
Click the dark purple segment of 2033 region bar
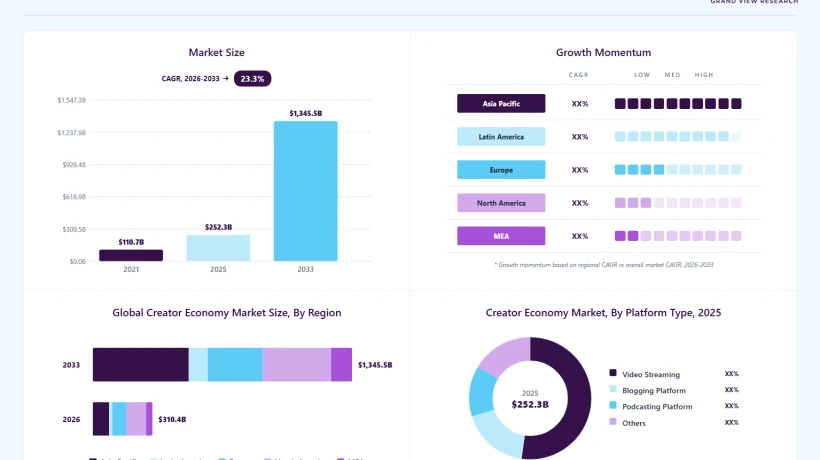pos(141,364)
